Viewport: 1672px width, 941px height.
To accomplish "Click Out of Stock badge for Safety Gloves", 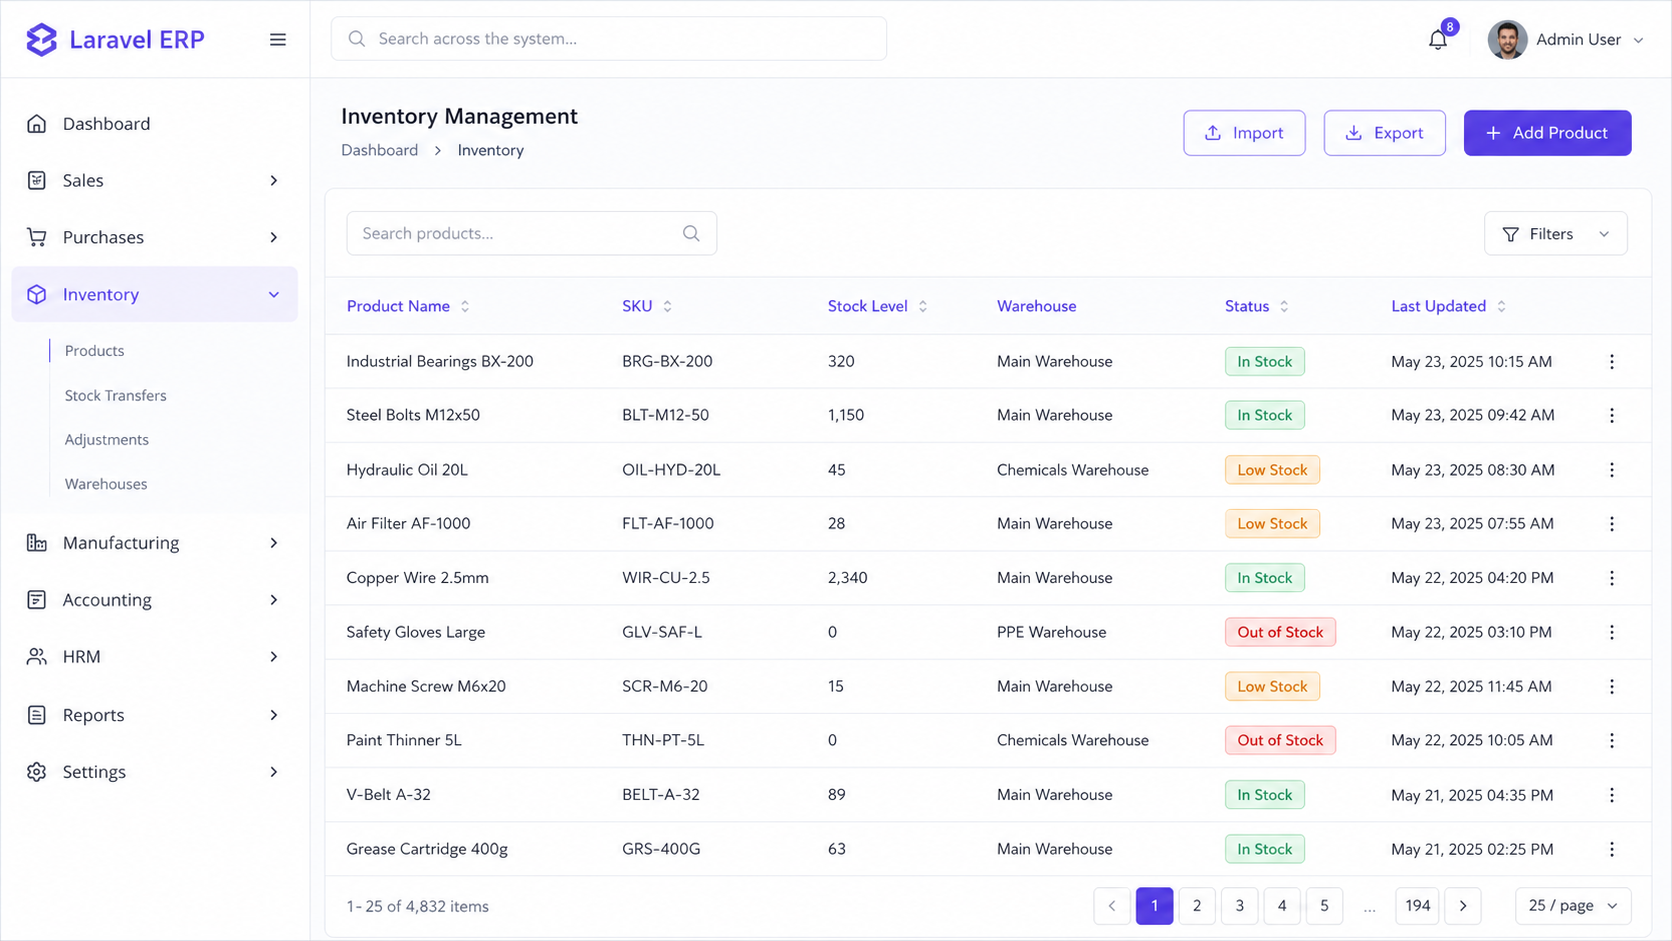I will tap(1280, 632).
